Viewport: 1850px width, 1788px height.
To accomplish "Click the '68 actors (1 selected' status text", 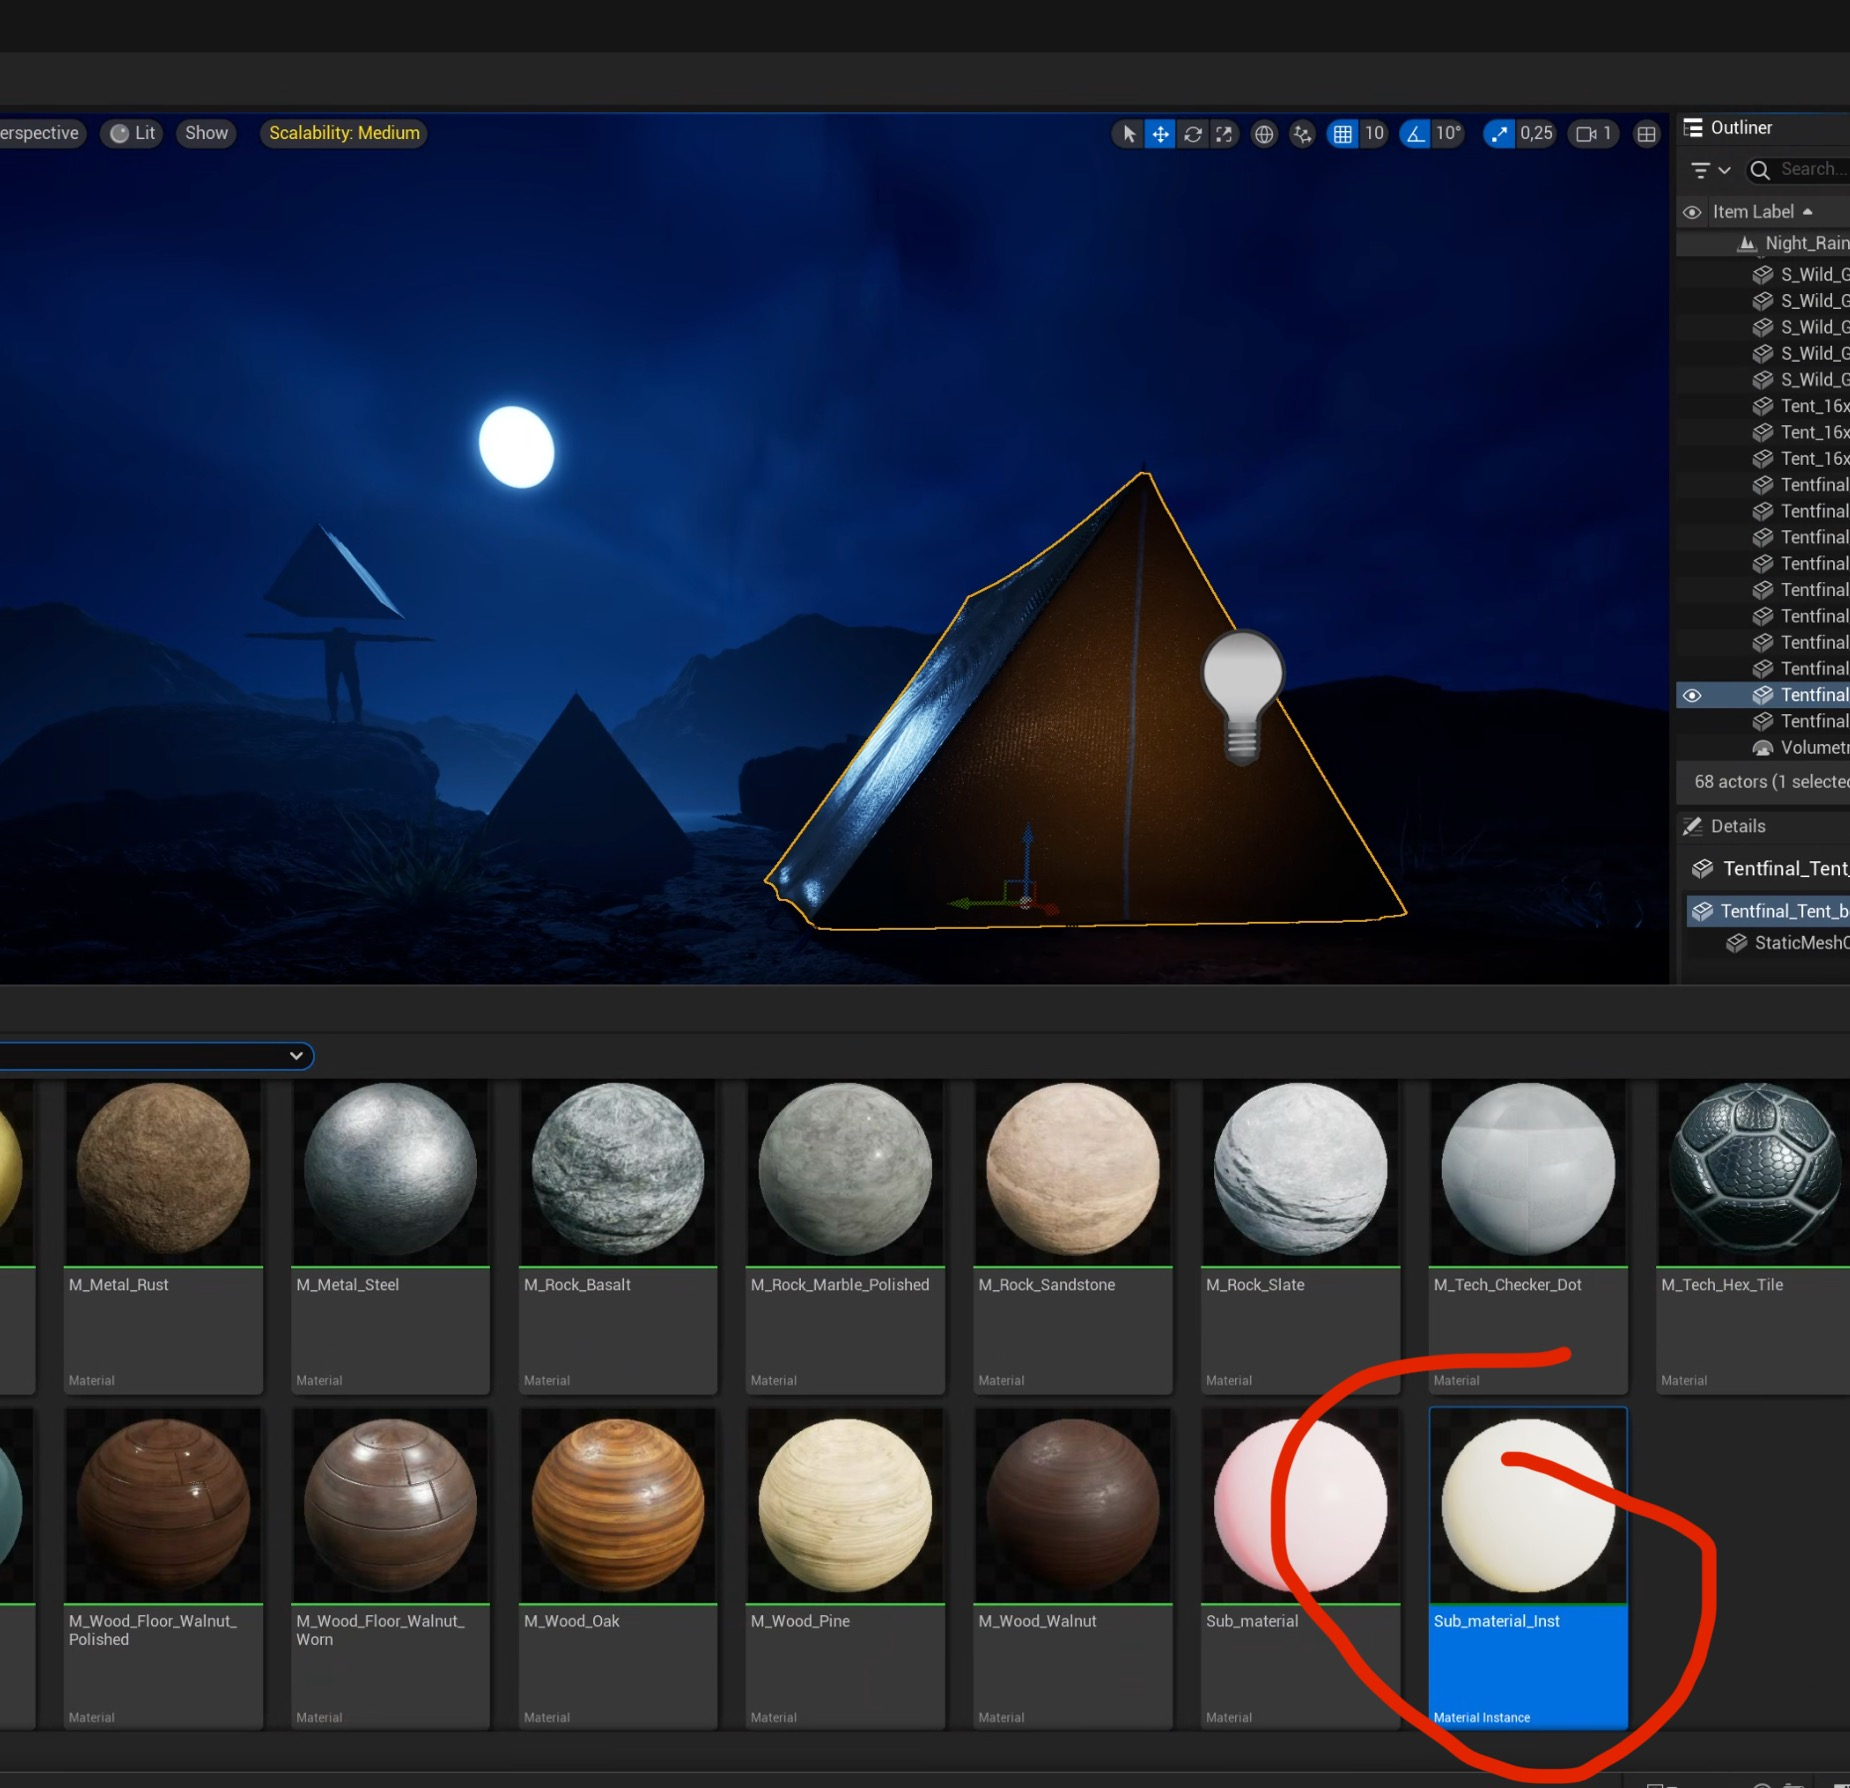I will click(x=1771, y=782).
